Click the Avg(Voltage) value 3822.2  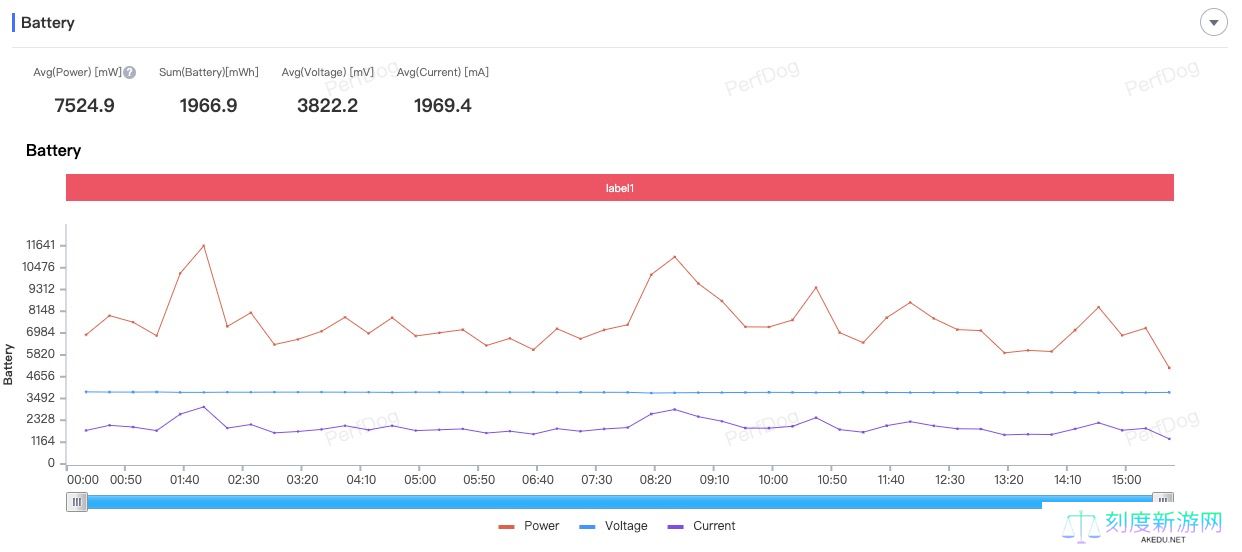click(x=327, y=106)
